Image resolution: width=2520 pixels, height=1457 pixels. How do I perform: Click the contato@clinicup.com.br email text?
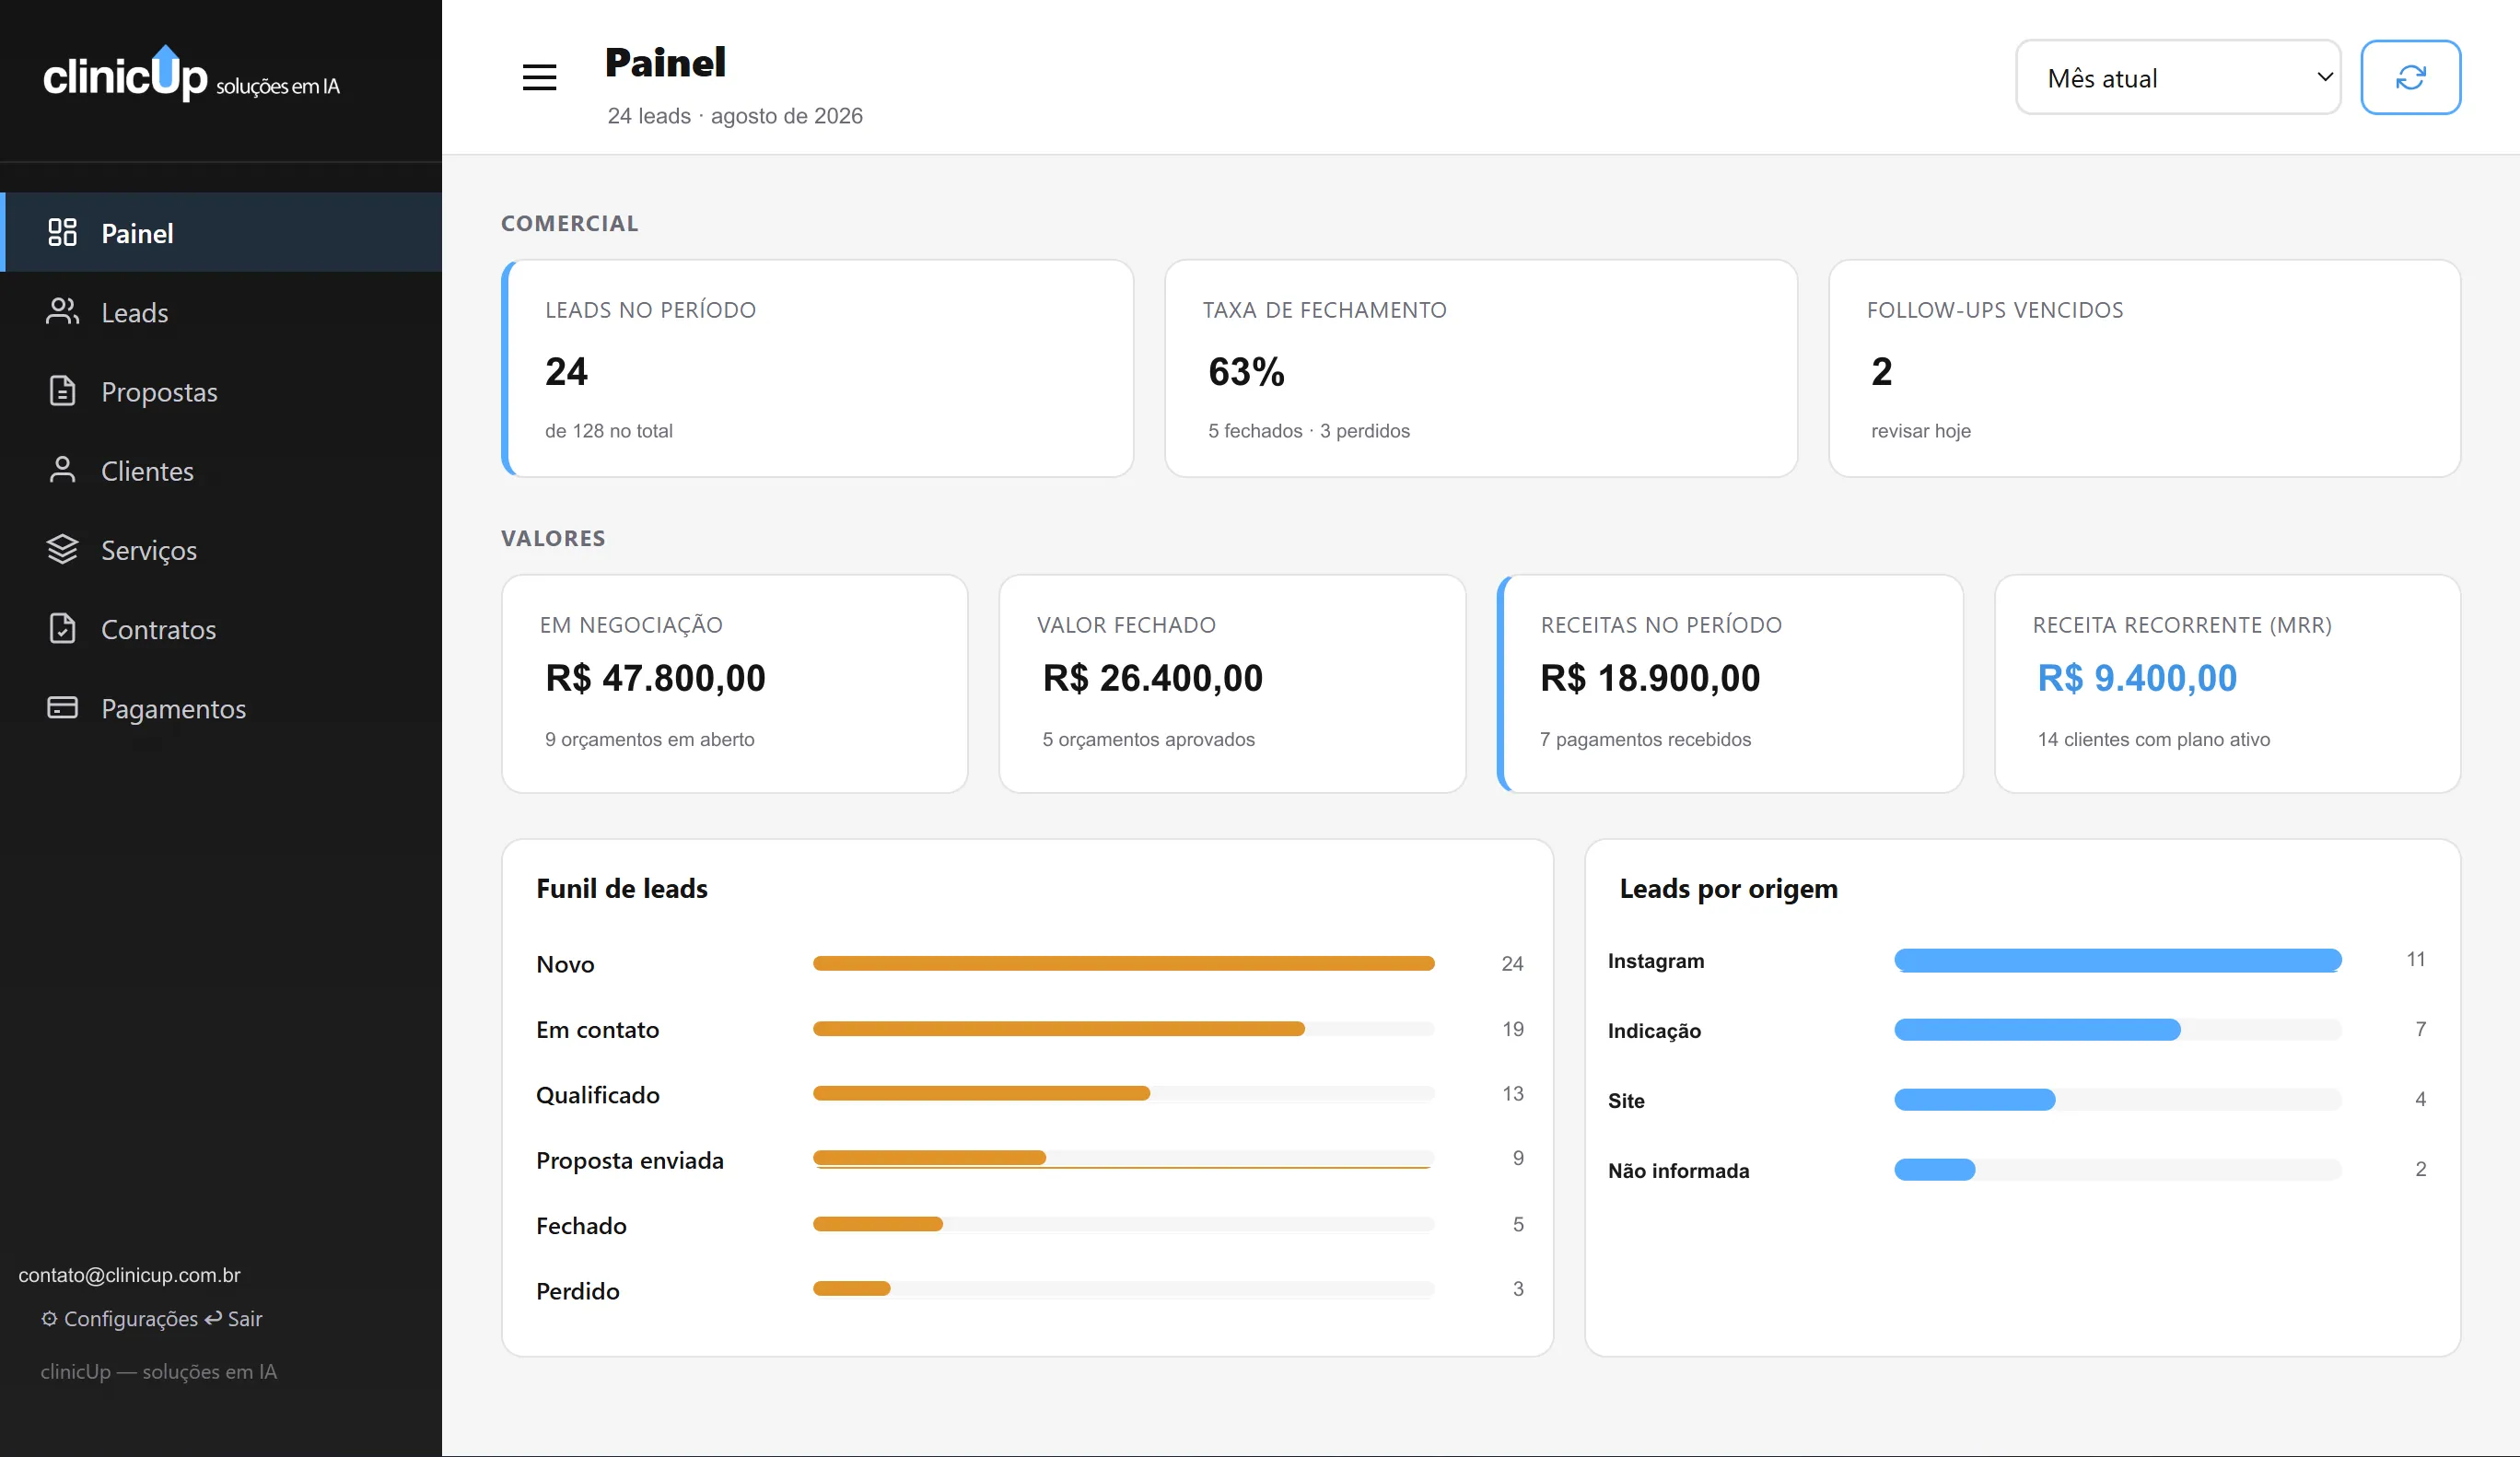(x=129, y=1275)
